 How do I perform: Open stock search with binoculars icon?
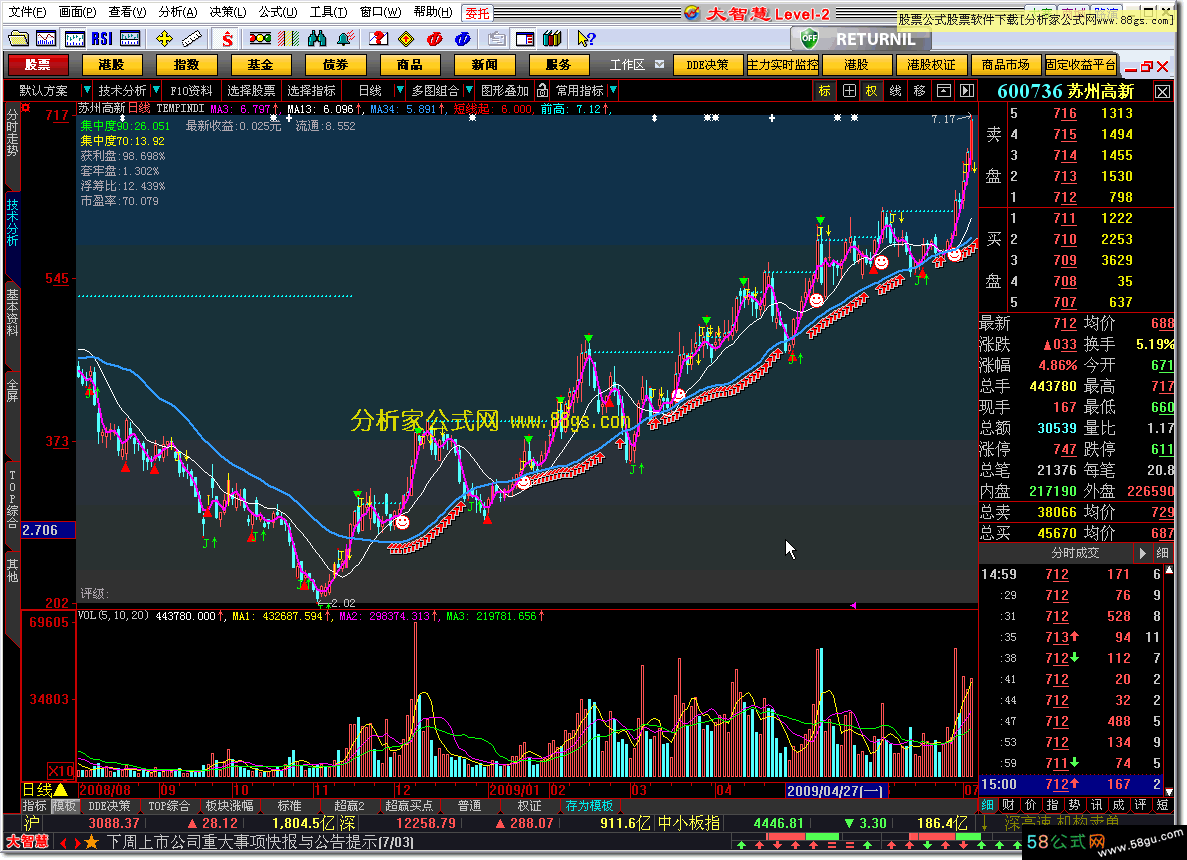(317, 39)
